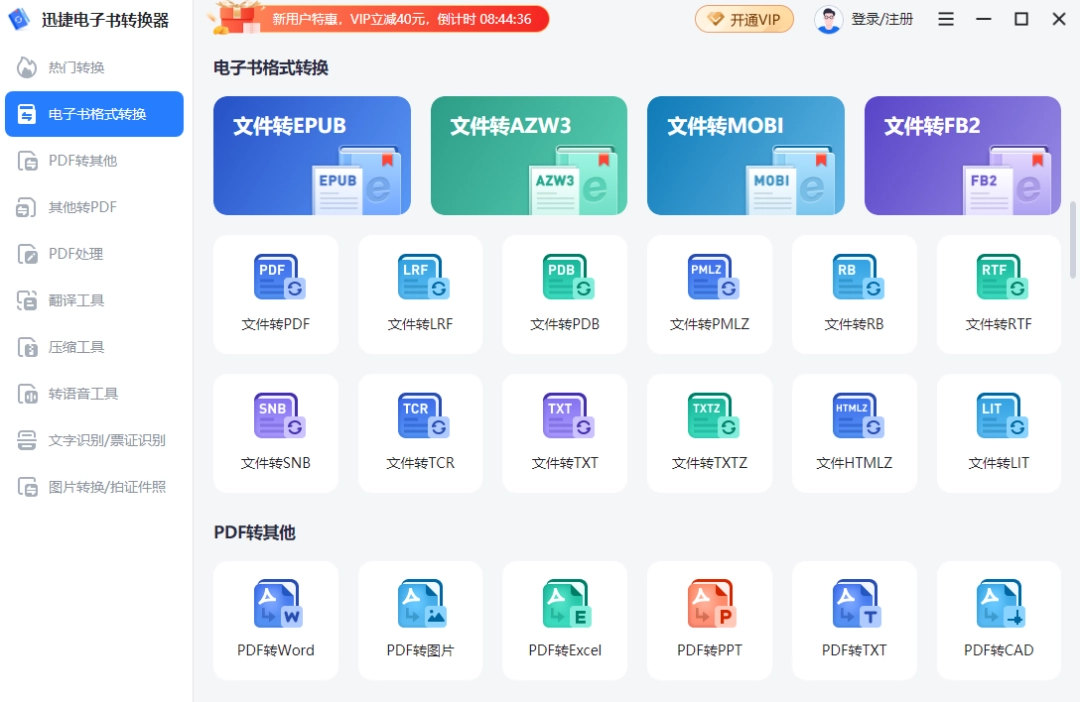Select the 文件转PDB tool
Image resolution: width=1080 pixels, height=702 pixels.
click(565, 293)
